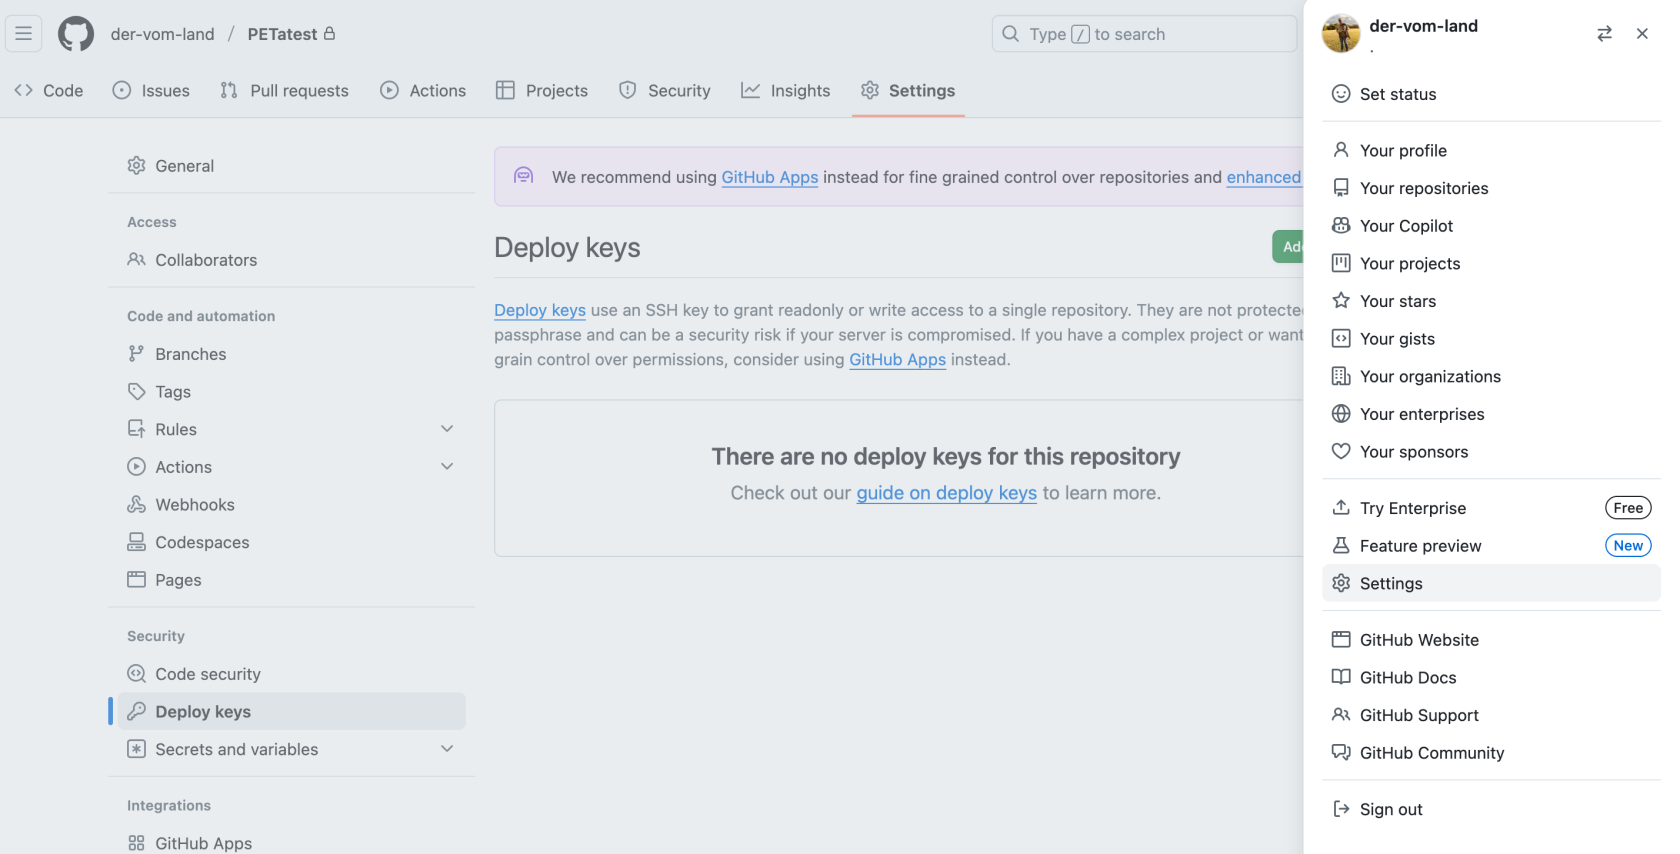
Task: Click the Webhooks sidebar icon
Action: click(x=136, y=505)
